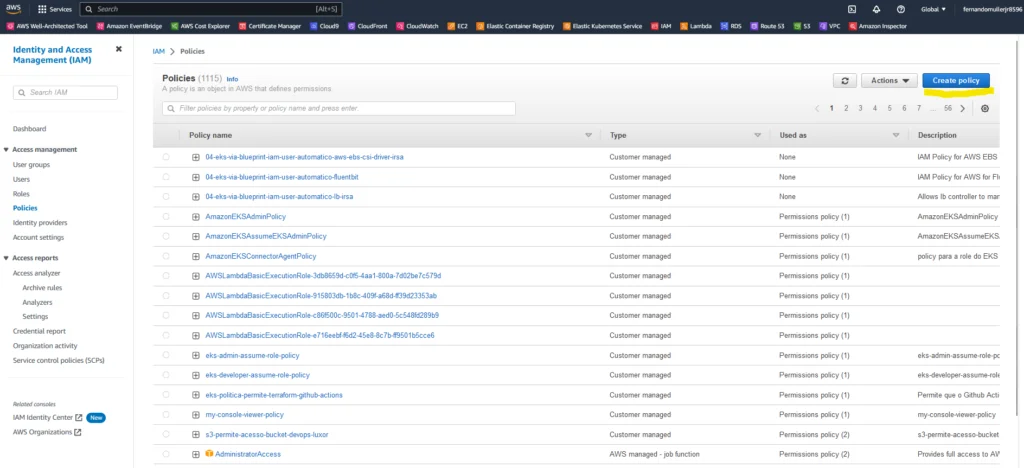This screenshot has width=1024, height=468.
Task: Open AWS Well-Architected Tool bookmark
Action: [x=48, y=26]
